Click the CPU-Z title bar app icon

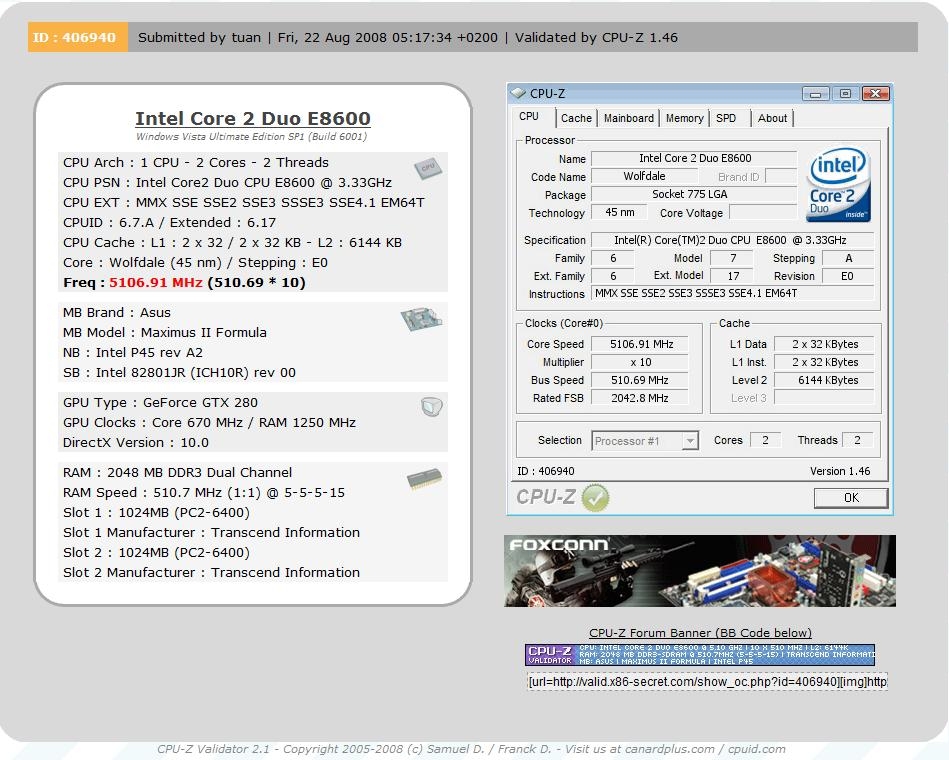[518, 93]
